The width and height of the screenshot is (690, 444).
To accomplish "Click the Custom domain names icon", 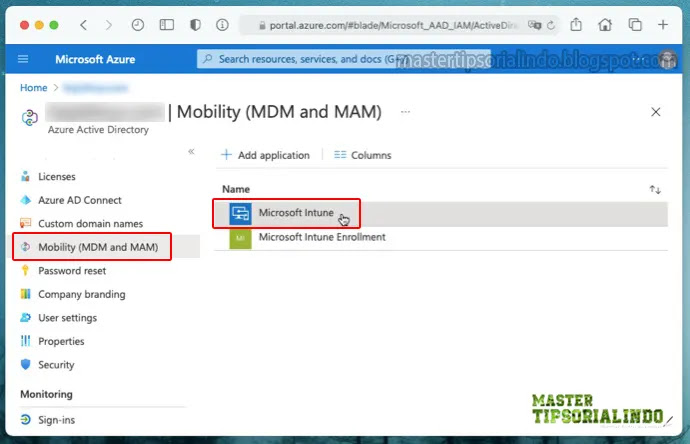I will click(26, 223).
